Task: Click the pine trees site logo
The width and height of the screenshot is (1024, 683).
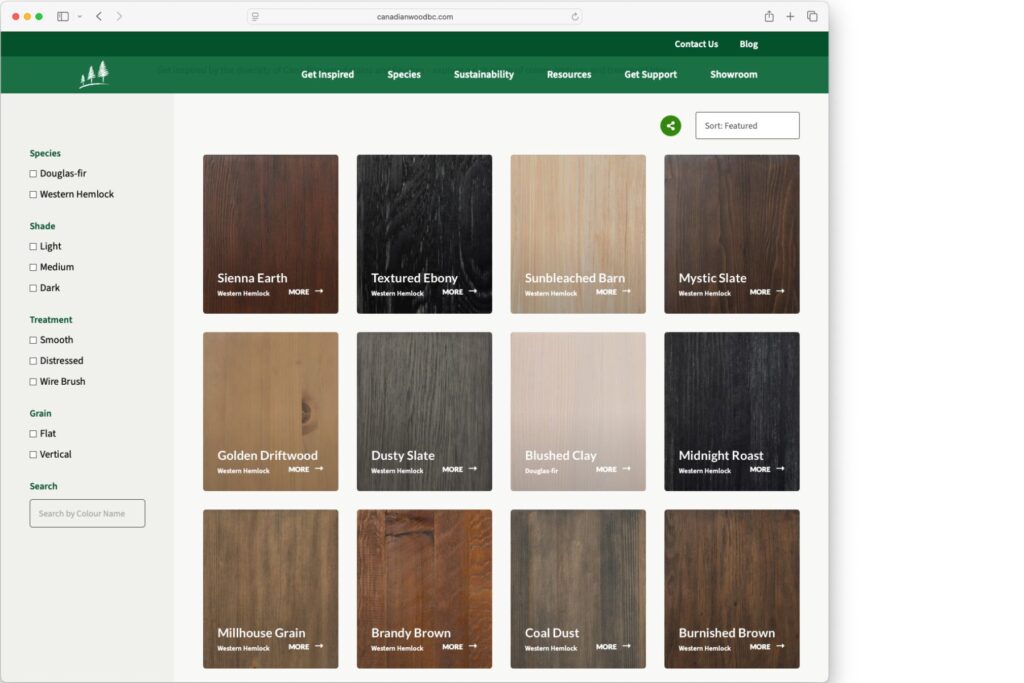Action: pos(94,75)
